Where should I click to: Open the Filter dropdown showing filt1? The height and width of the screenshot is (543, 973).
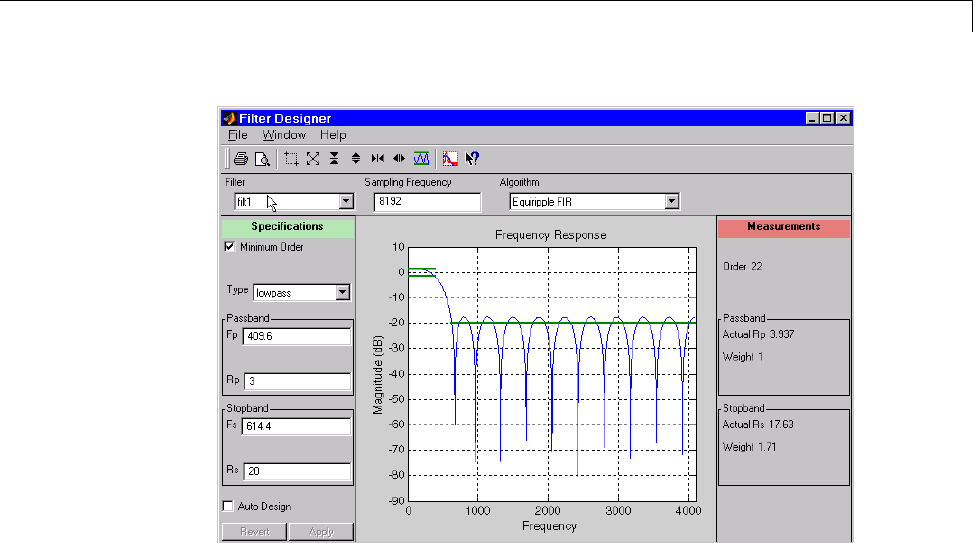click(x=346, y=202)
